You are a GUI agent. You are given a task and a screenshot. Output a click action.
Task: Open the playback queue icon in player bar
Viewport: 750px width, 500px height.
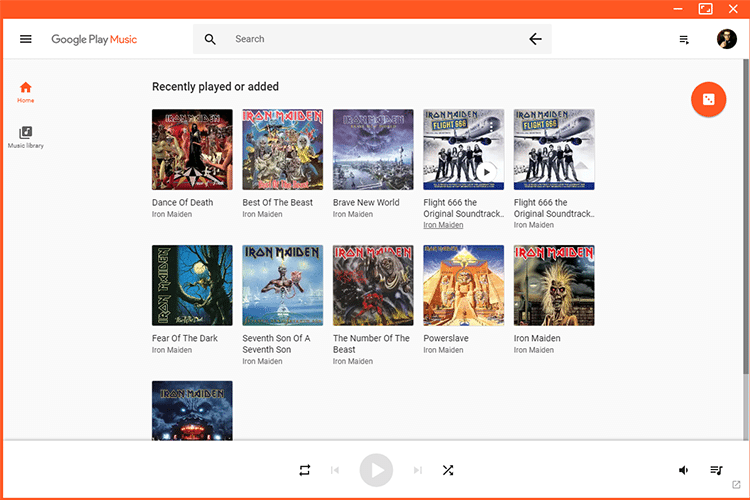(716, 470)
